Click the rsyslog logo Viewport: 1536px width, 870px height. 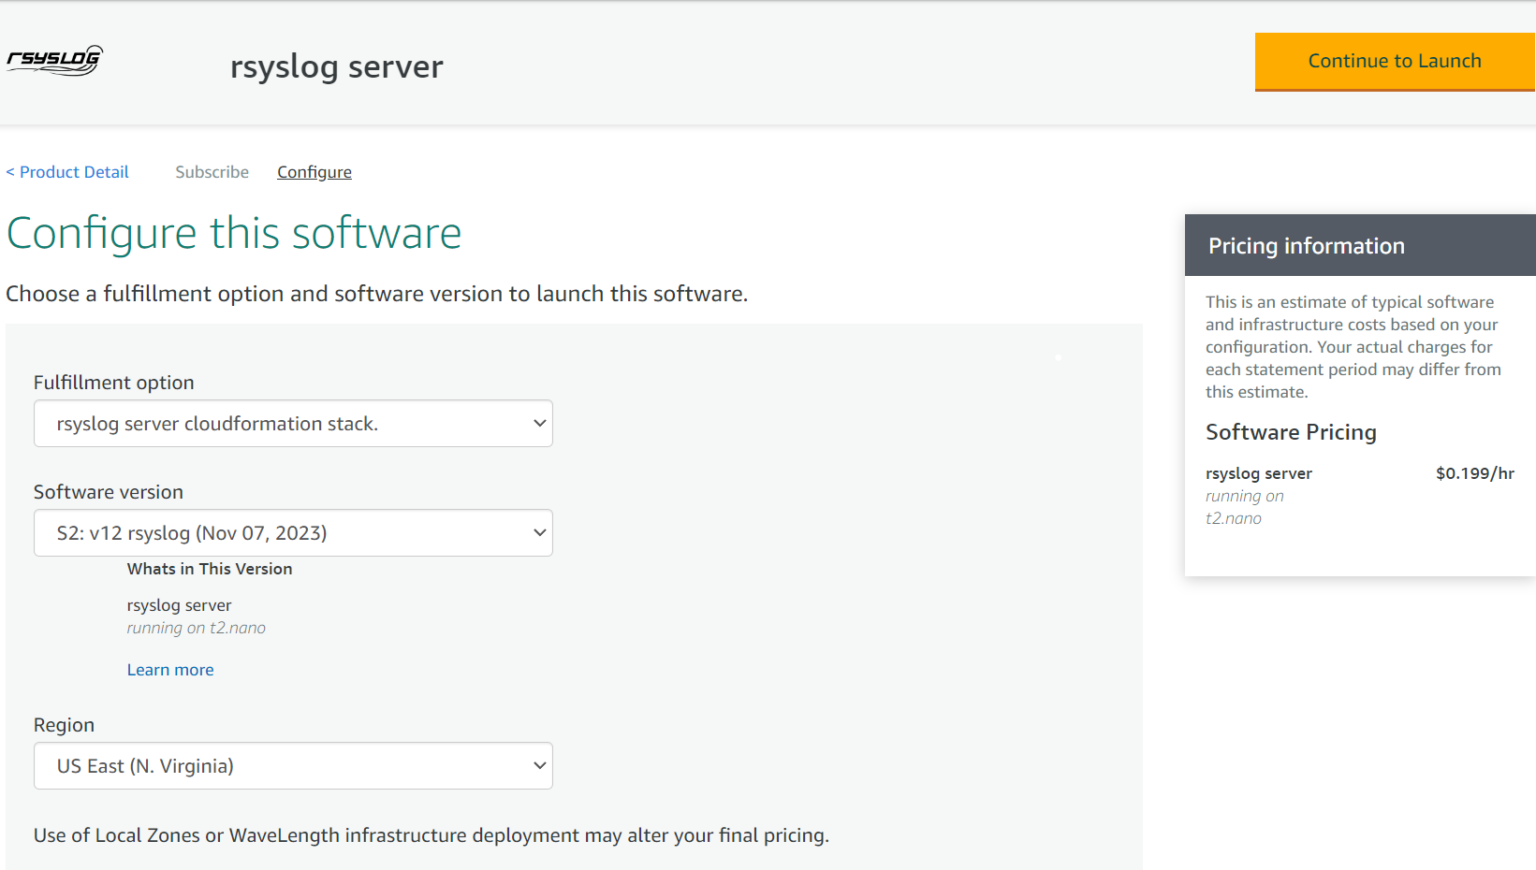click(x=54, y=59)
